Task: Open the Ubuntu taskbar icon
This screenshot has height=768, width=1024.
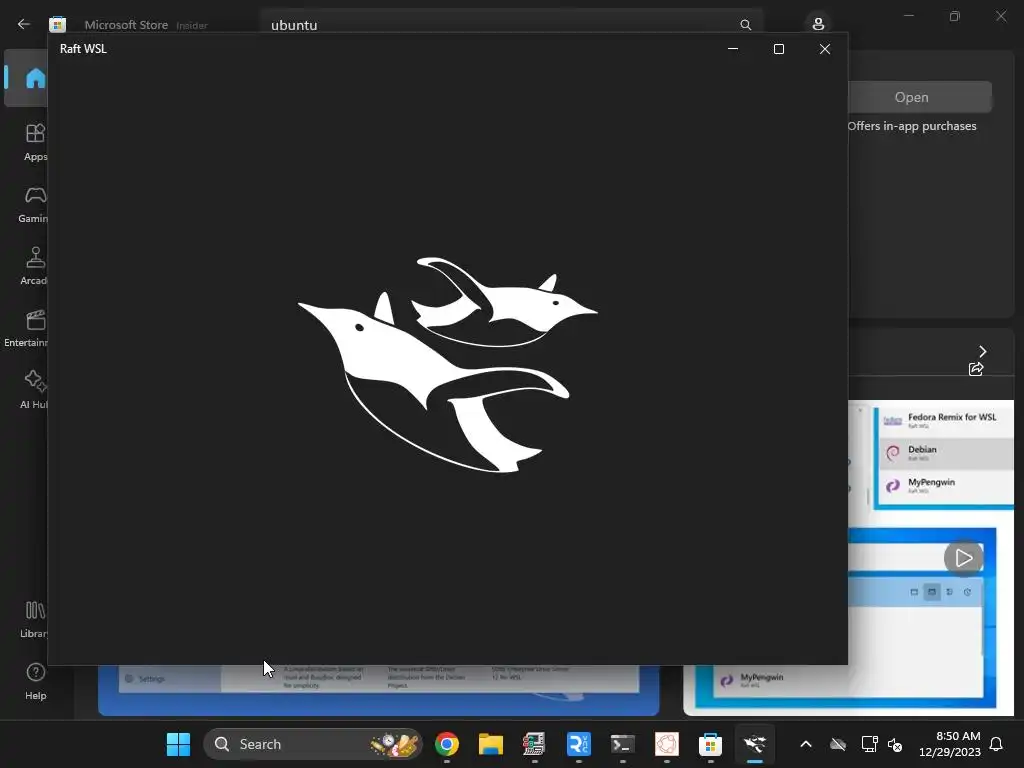Action: (667, 744)
